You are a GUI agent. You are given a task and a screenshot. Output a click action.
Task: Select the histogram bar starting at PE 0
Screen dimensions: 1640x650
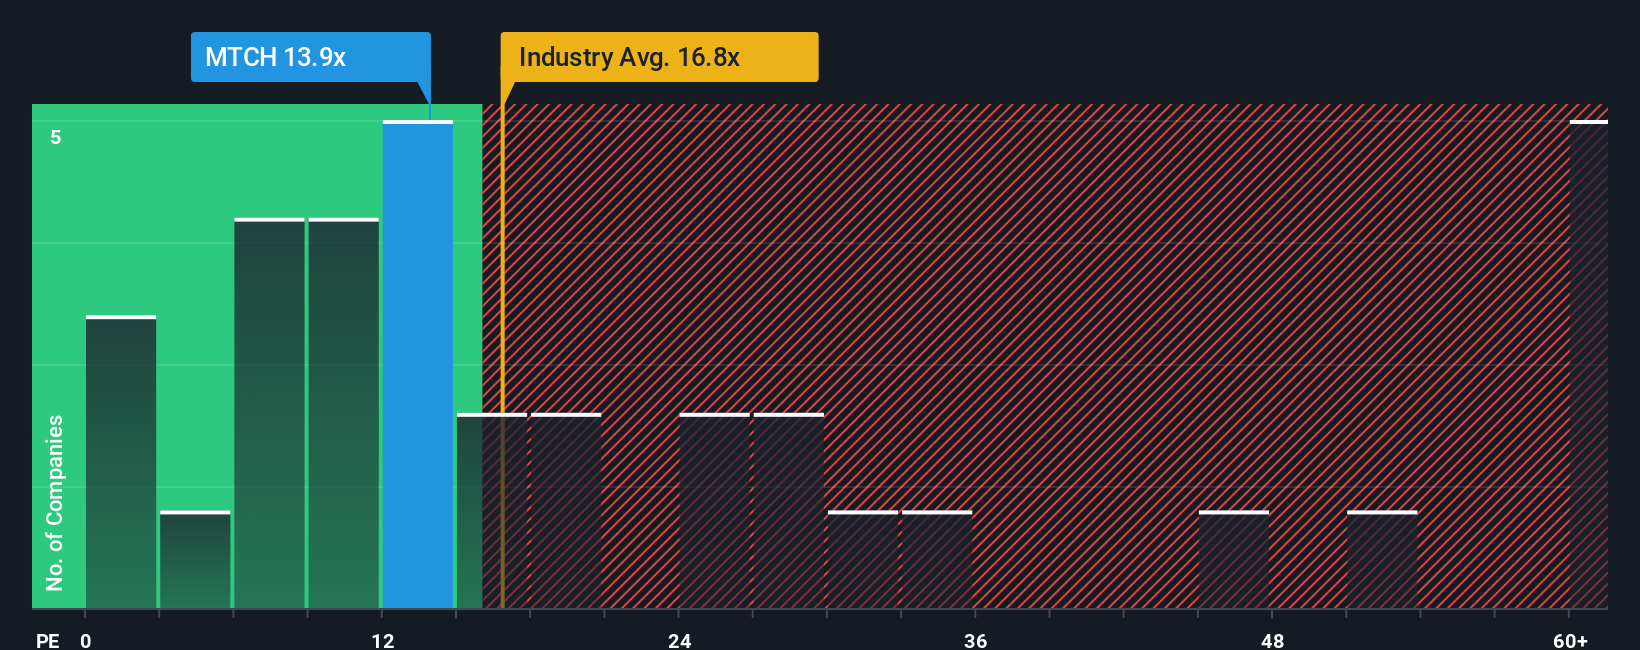pos(121,462)
